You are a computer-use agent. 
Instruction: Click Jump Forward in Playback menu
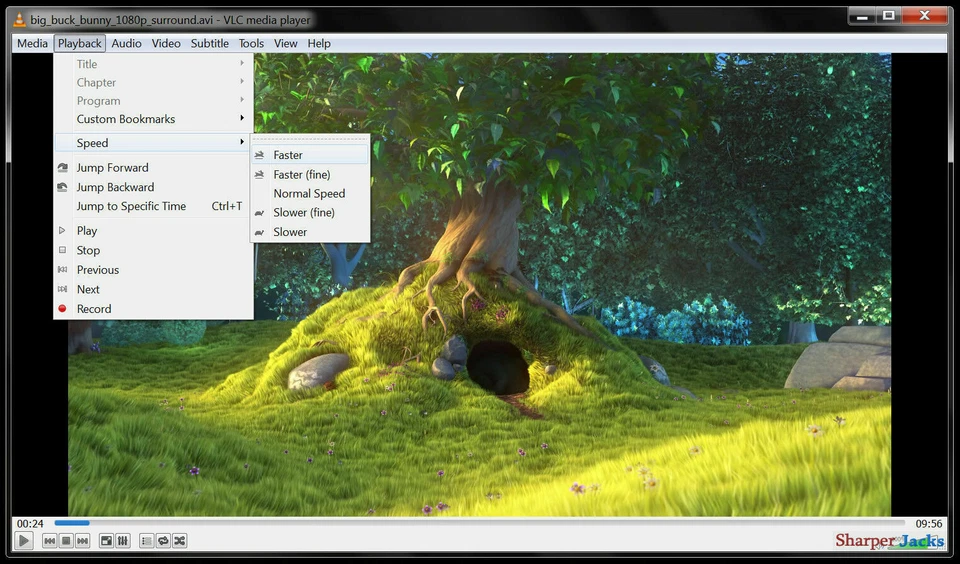point(154,168)
